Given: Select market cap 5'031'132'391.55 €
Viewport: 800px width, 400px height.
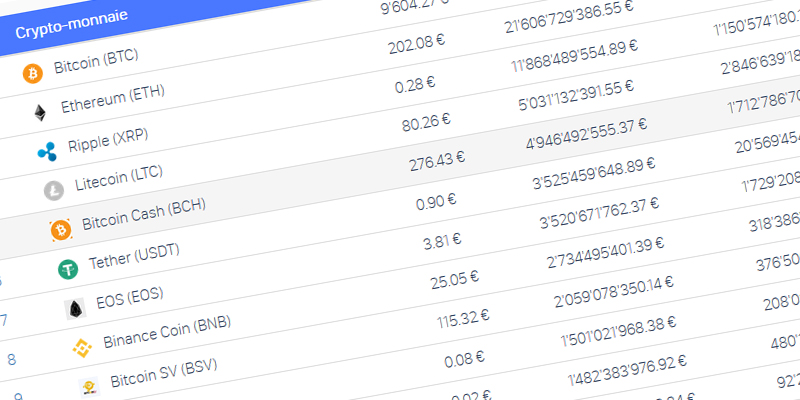Looking at the screenshot, I should (x=576, y=97).
